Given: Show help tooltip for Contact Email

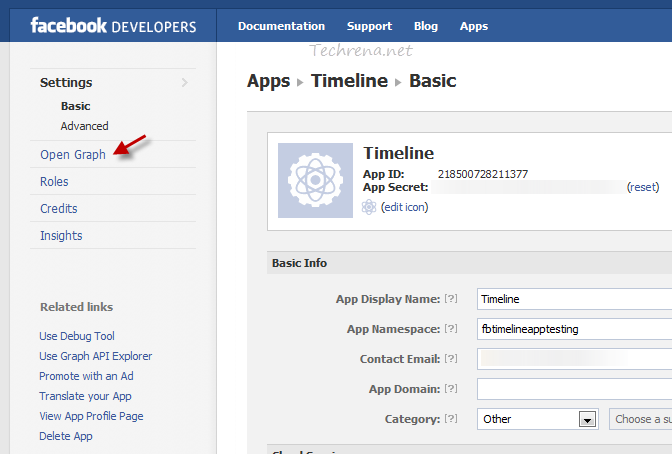Looking at the screenshot, I should pos(451,358).
